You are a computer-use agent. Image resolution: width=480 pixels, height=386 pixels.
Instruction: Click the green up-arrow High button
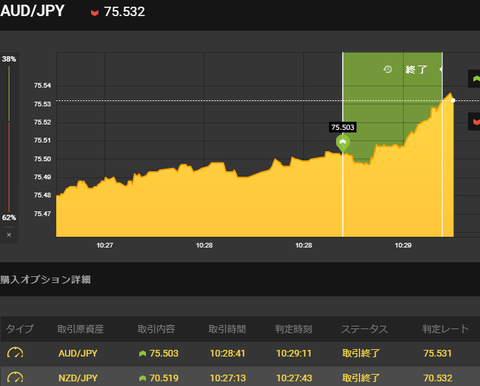(475, 79)
